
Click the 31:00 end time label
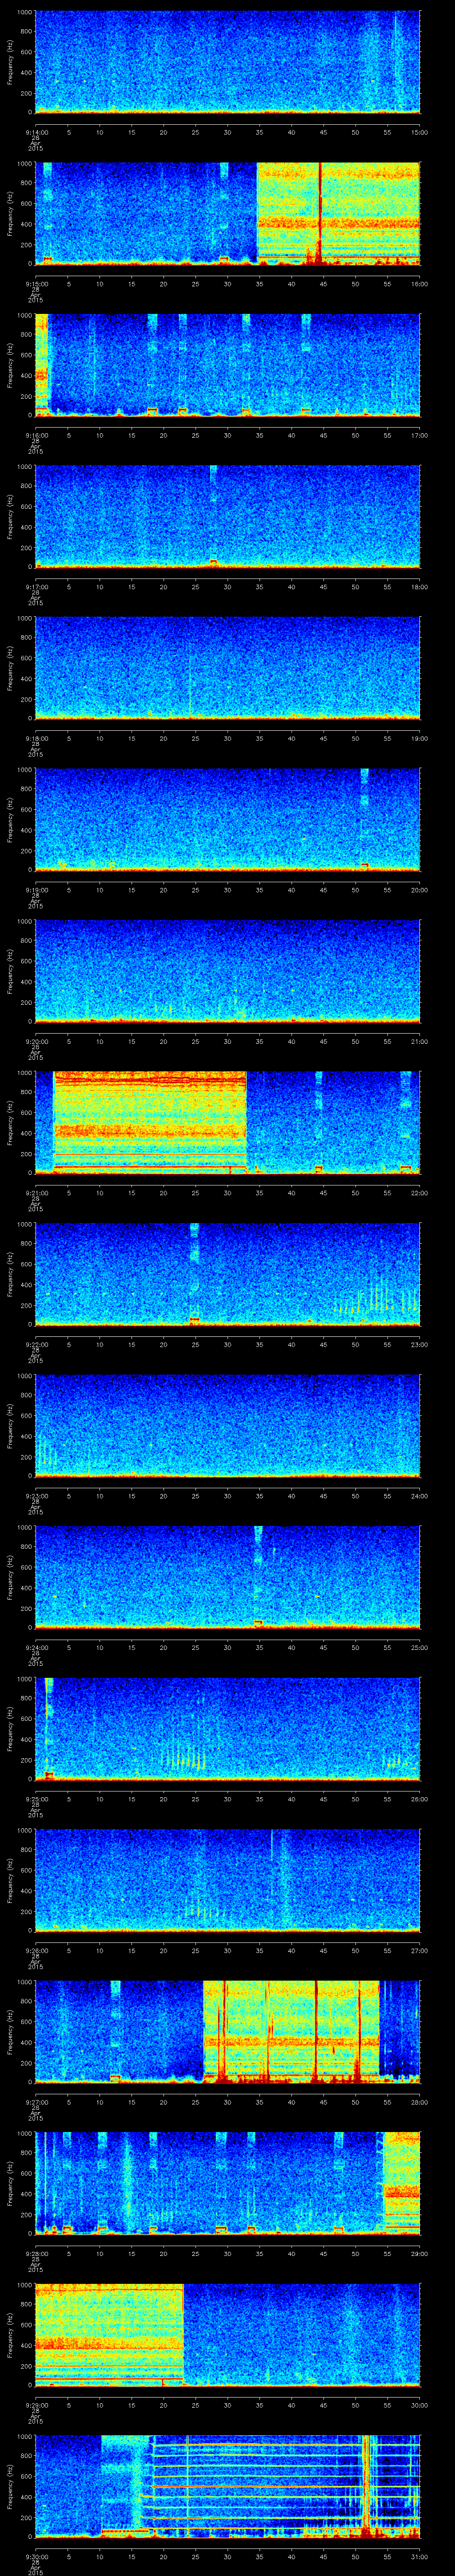[420, 2556]
